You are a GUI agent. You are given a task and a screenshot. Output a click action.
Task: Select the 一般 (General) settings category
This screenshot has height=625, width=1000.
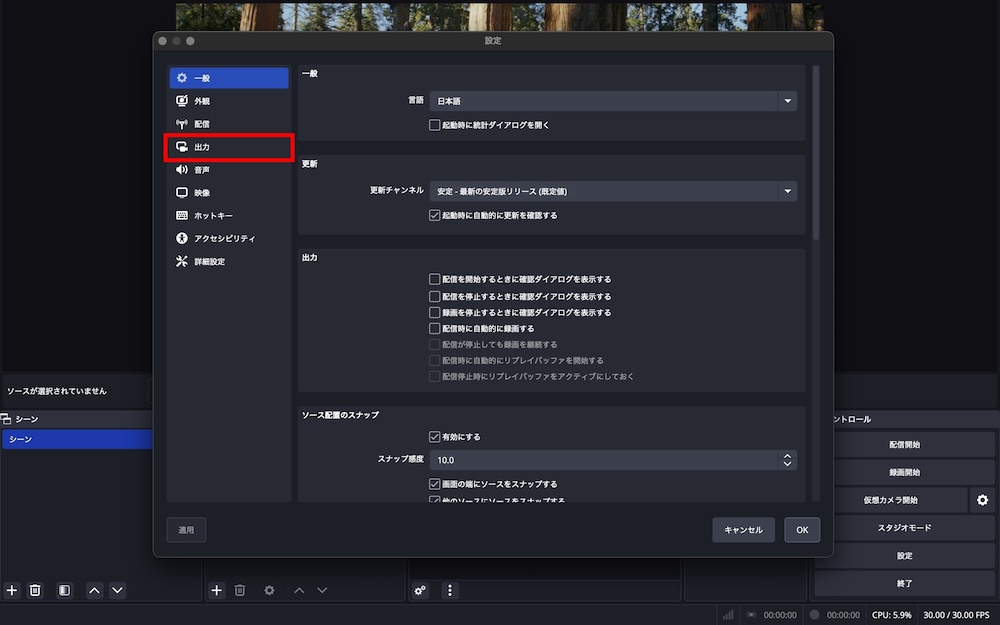[229, 78]
